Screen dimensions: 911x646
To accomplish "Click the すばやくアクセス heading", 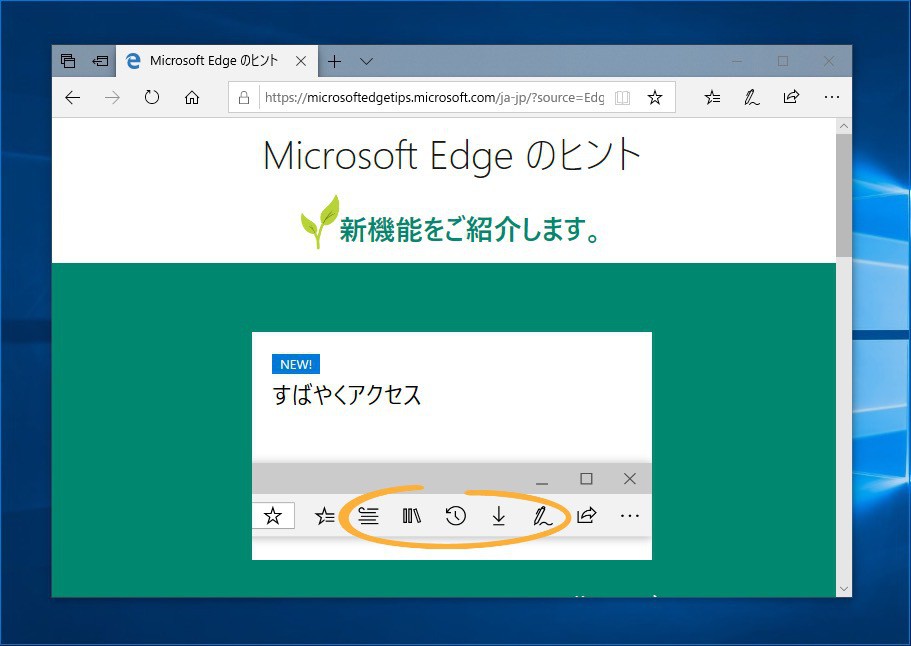I will pos(347,395).
